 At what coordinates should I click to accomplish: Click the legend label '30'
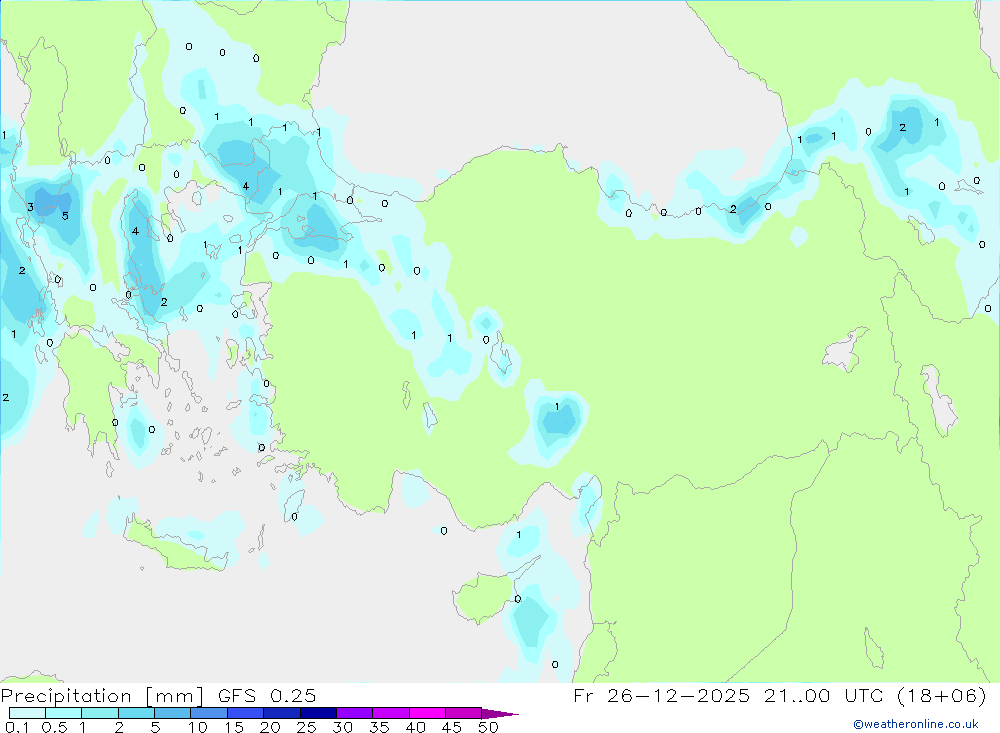point(343,727)
